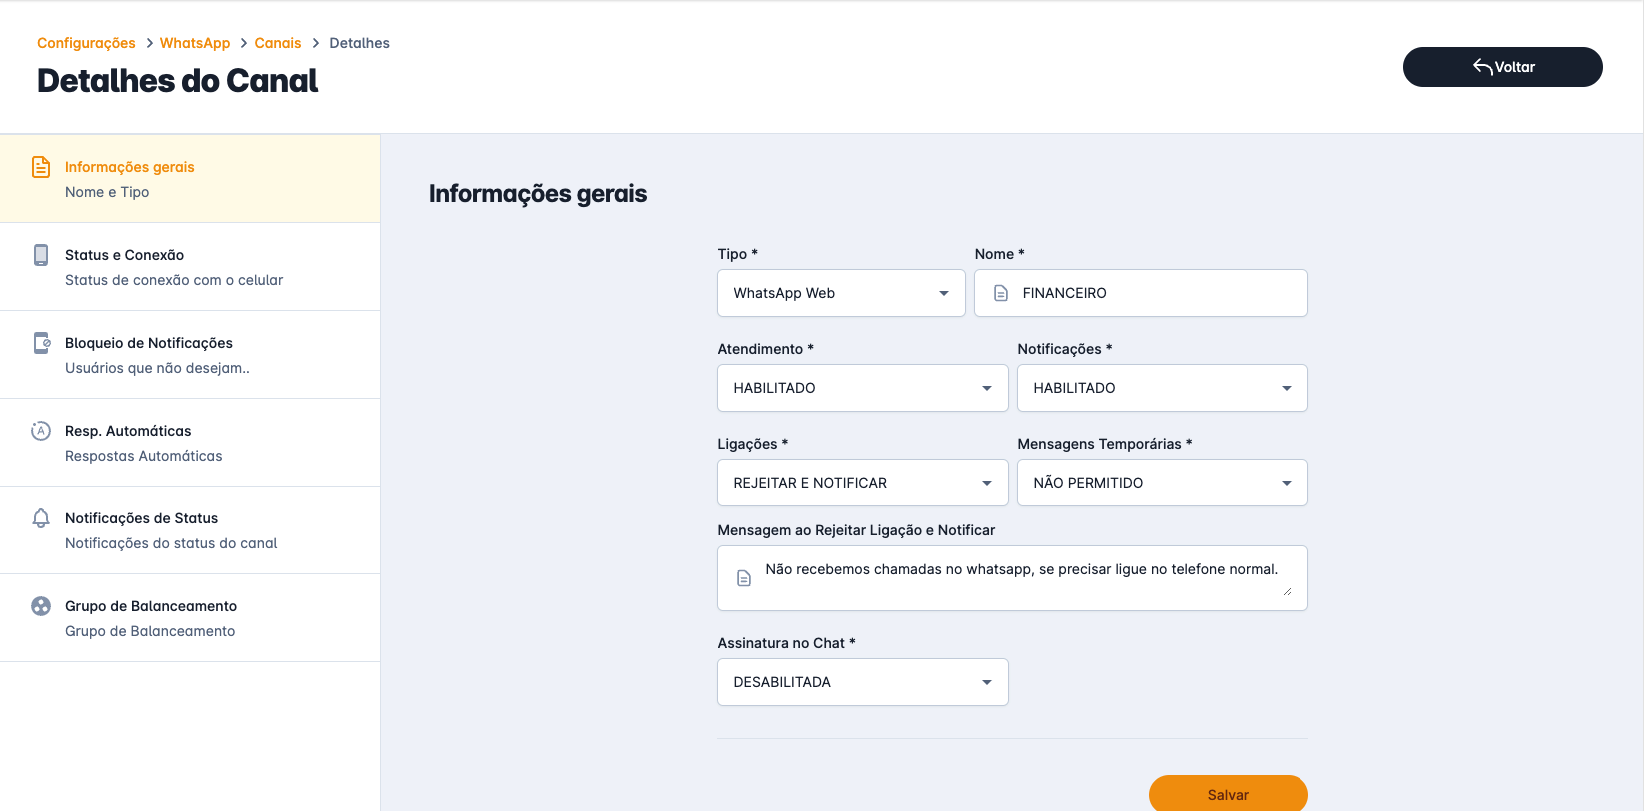Click the Resp. Automáticas icon

coord(41,431)
